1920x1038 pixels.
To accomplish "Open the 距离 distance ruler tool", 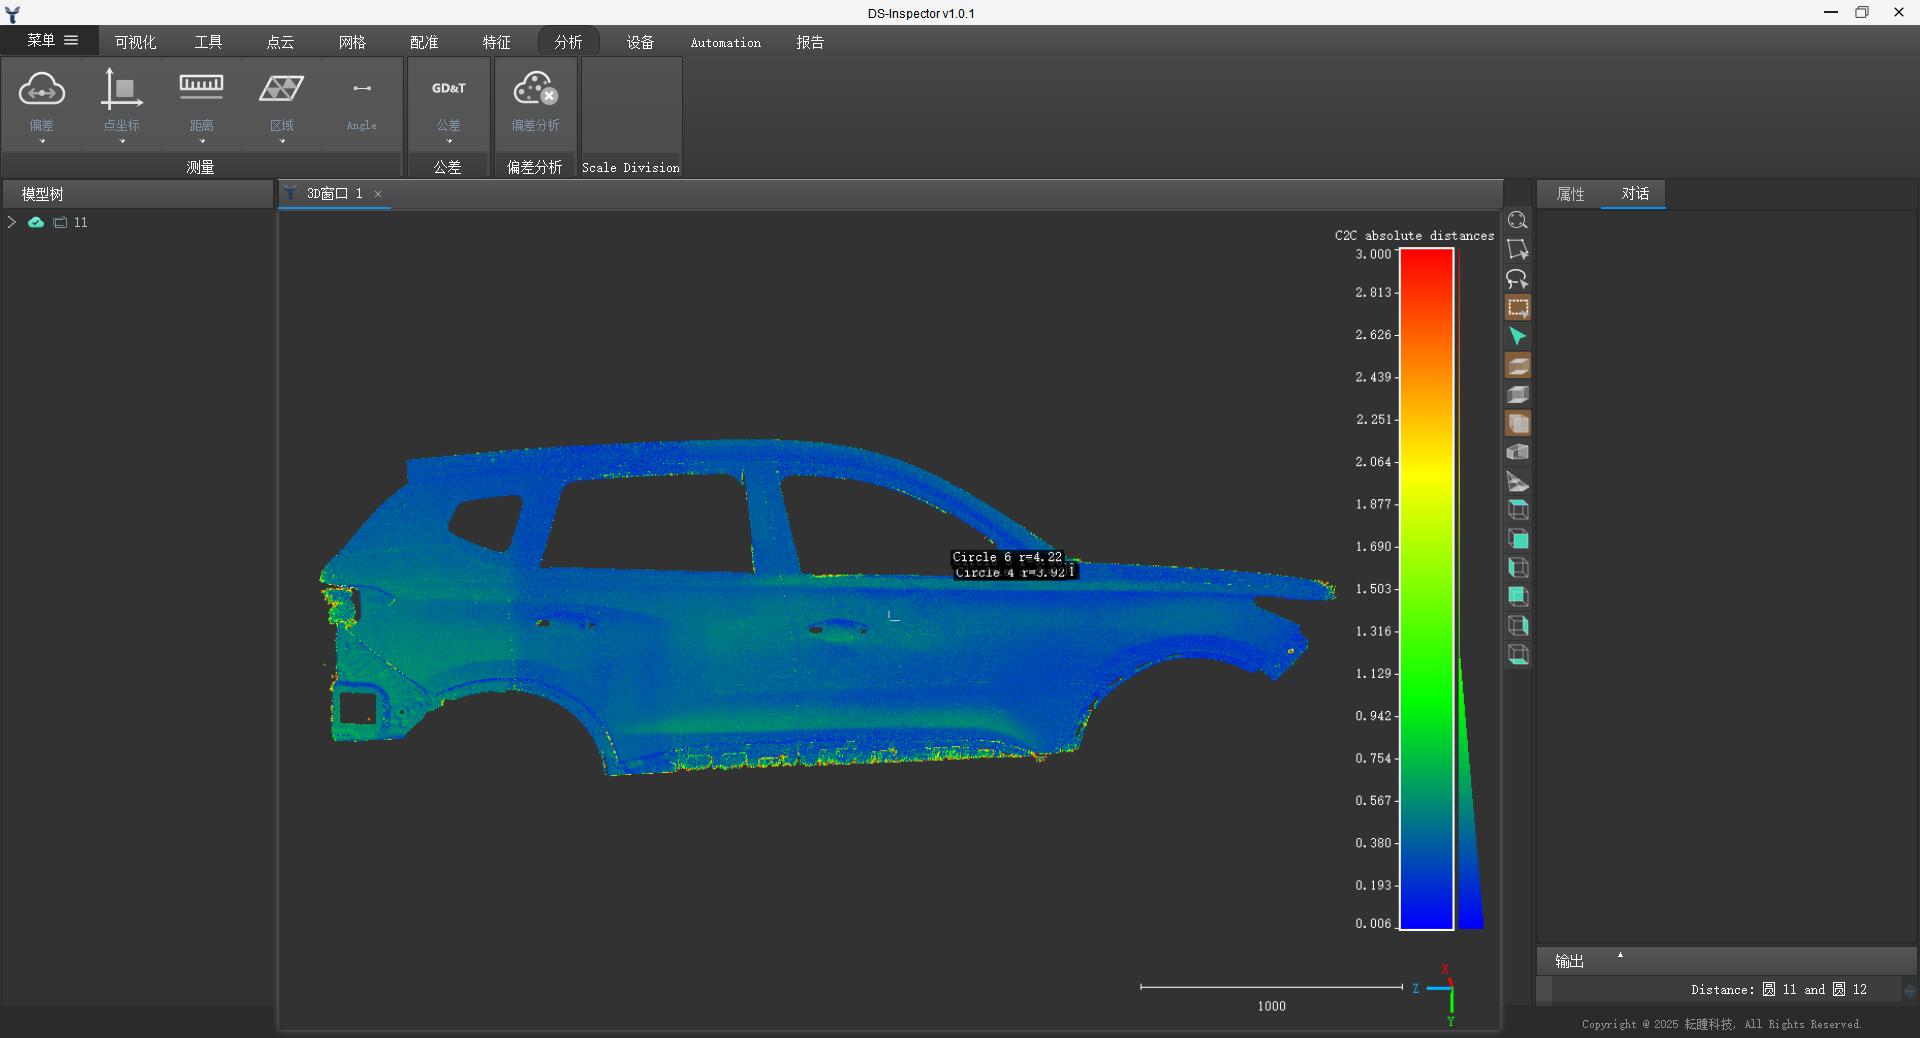I will [x=201, y=90].
